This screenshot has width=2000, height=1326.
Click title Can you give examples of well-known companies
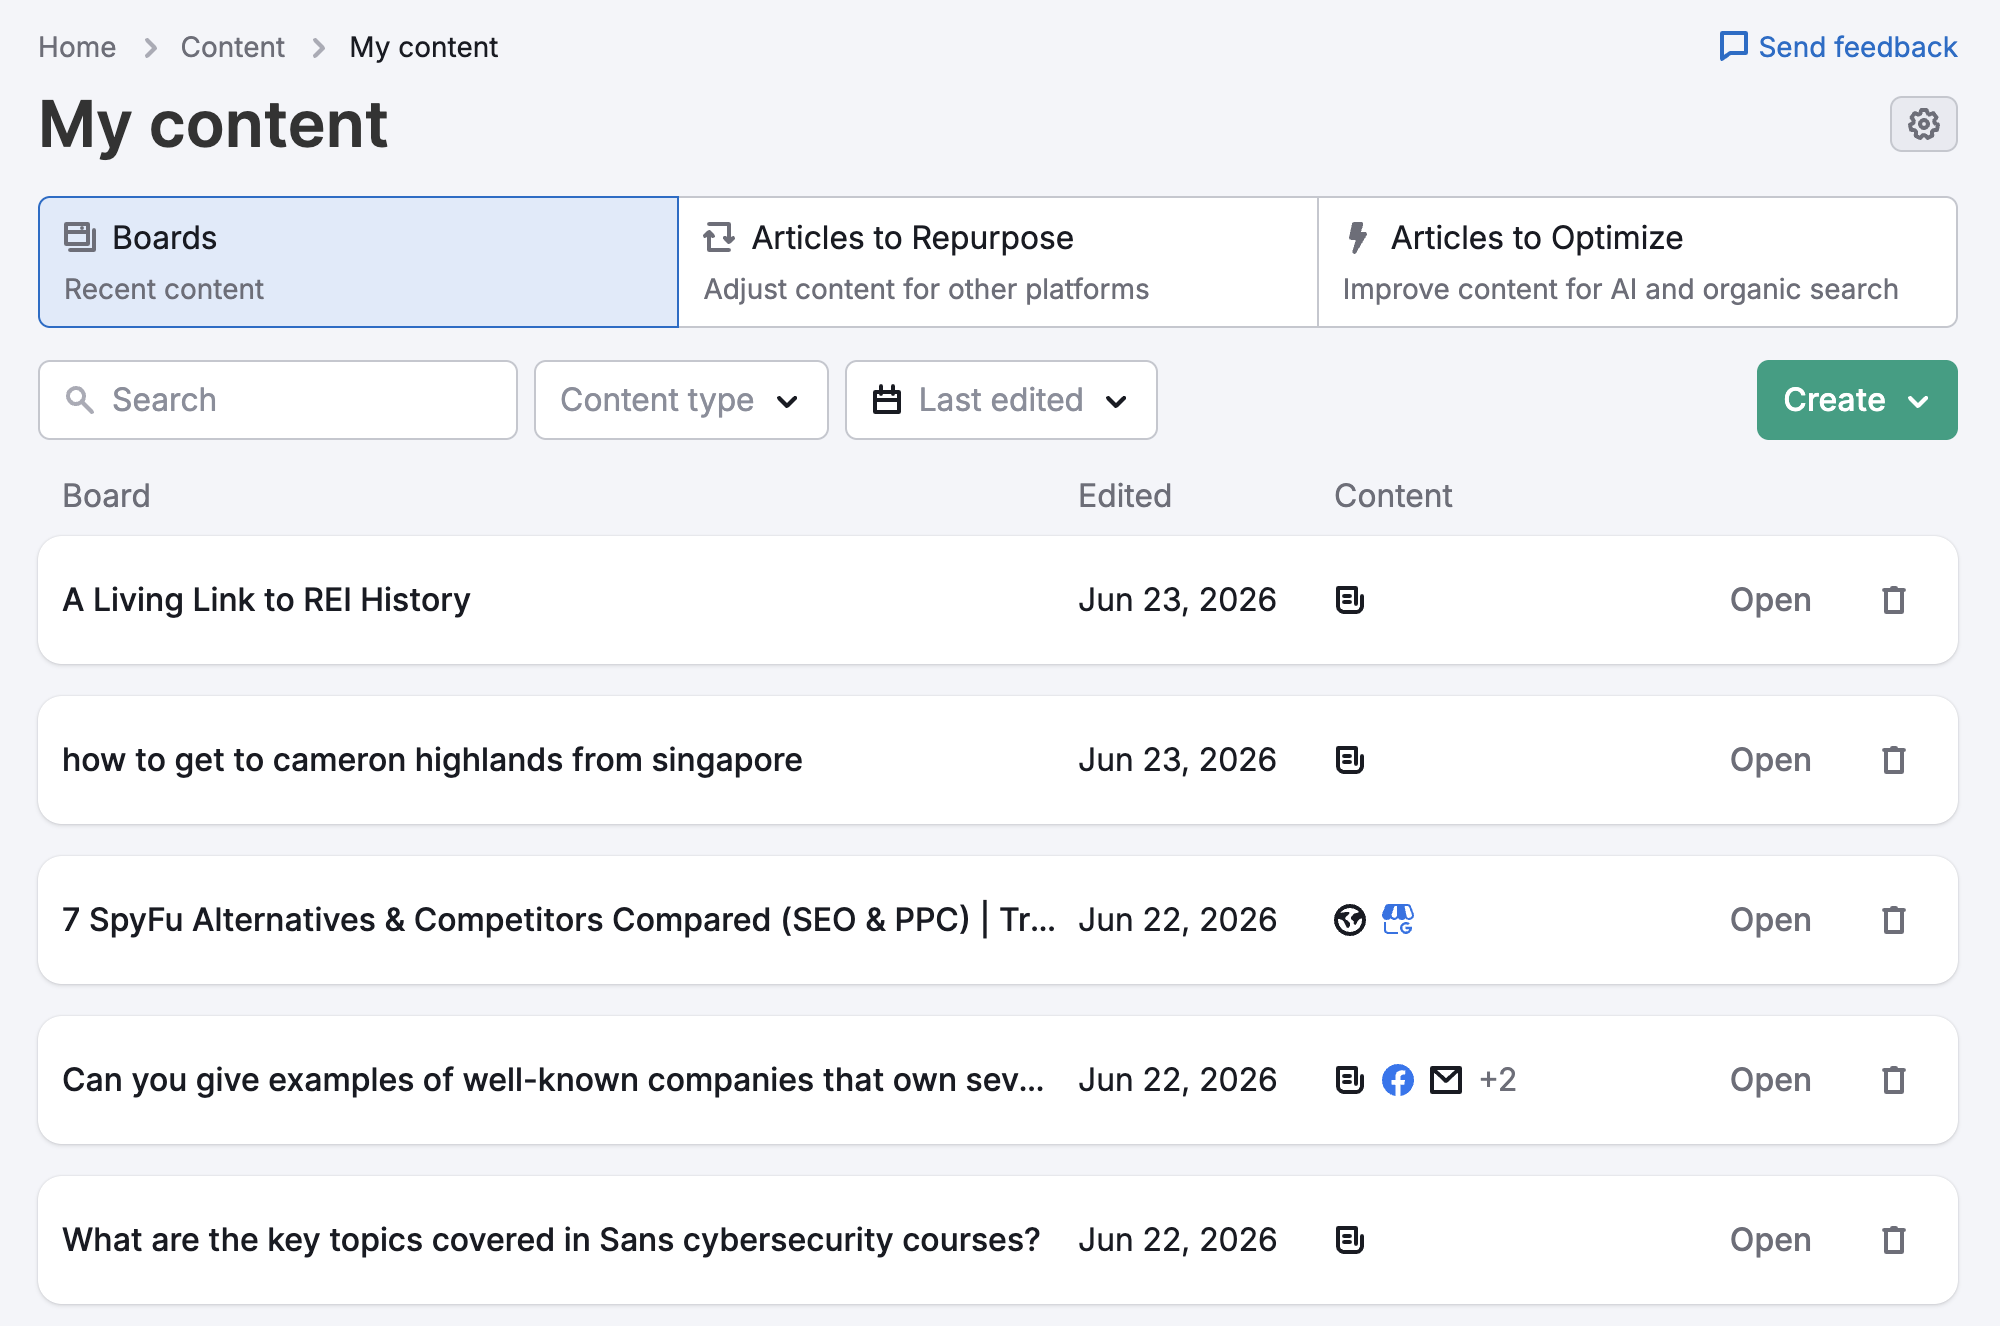553,1080
